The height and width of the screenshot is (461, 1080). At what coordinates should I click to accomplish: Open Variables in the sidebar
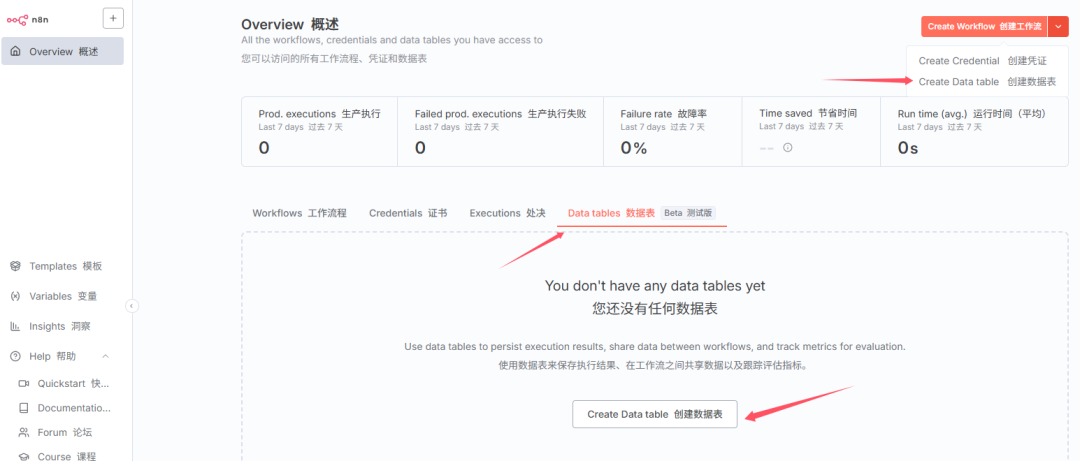click(63, 296)
